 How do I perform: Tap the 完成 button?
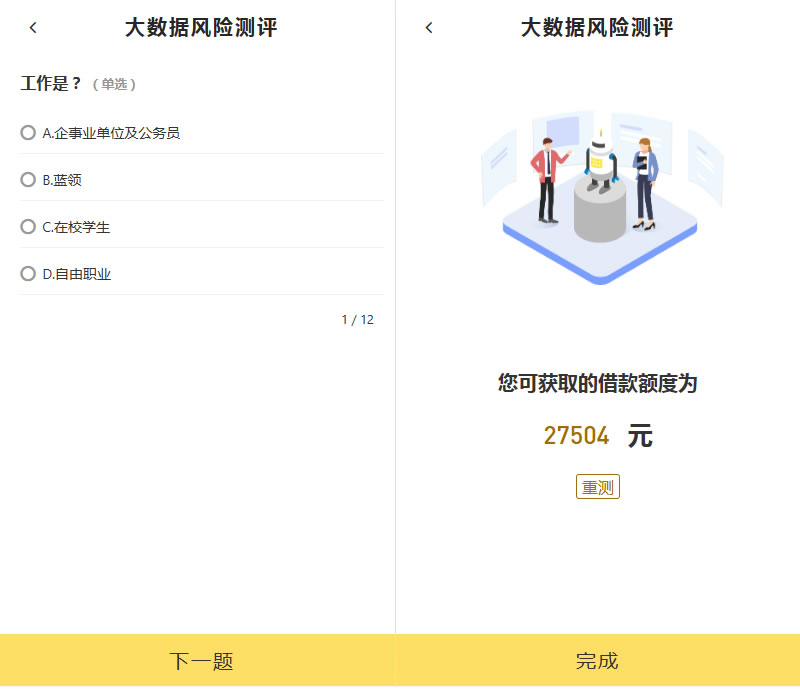pos(598,661)
